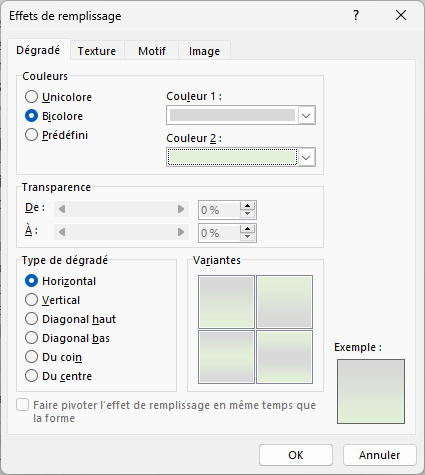Click the Annuler button
425x475 pixels.
tap(380, 455)
